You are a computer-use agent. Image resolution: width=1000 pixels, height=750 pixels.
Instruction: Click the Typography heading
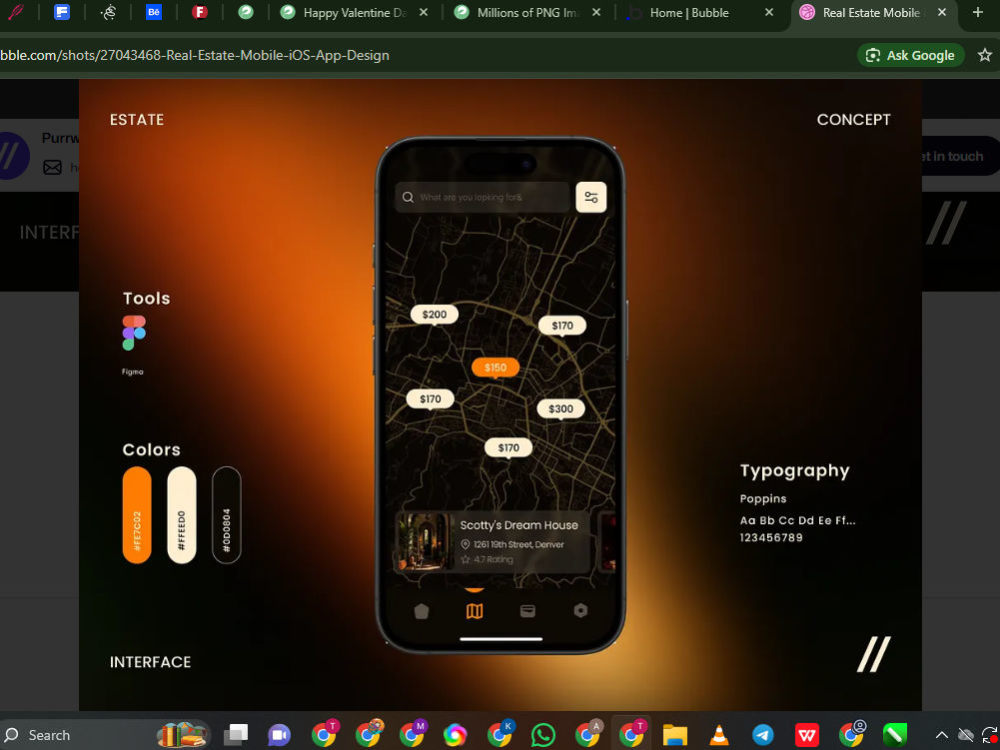[795, 471]
